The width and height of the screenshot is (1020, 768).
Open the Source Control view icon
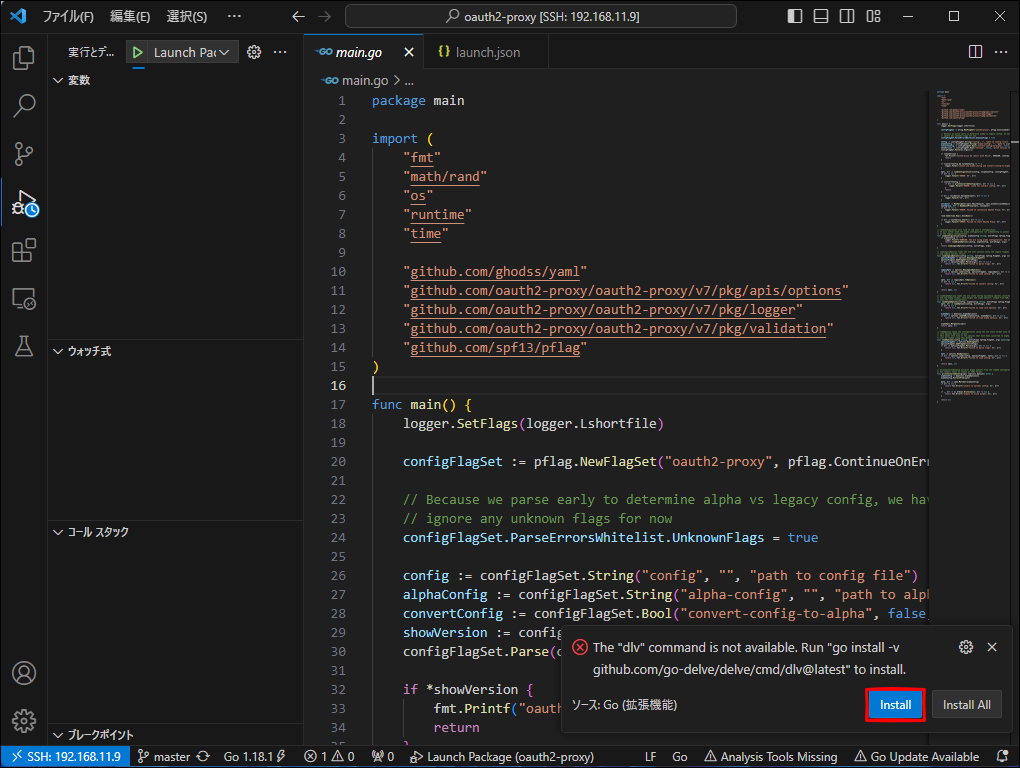click(23, 153)
